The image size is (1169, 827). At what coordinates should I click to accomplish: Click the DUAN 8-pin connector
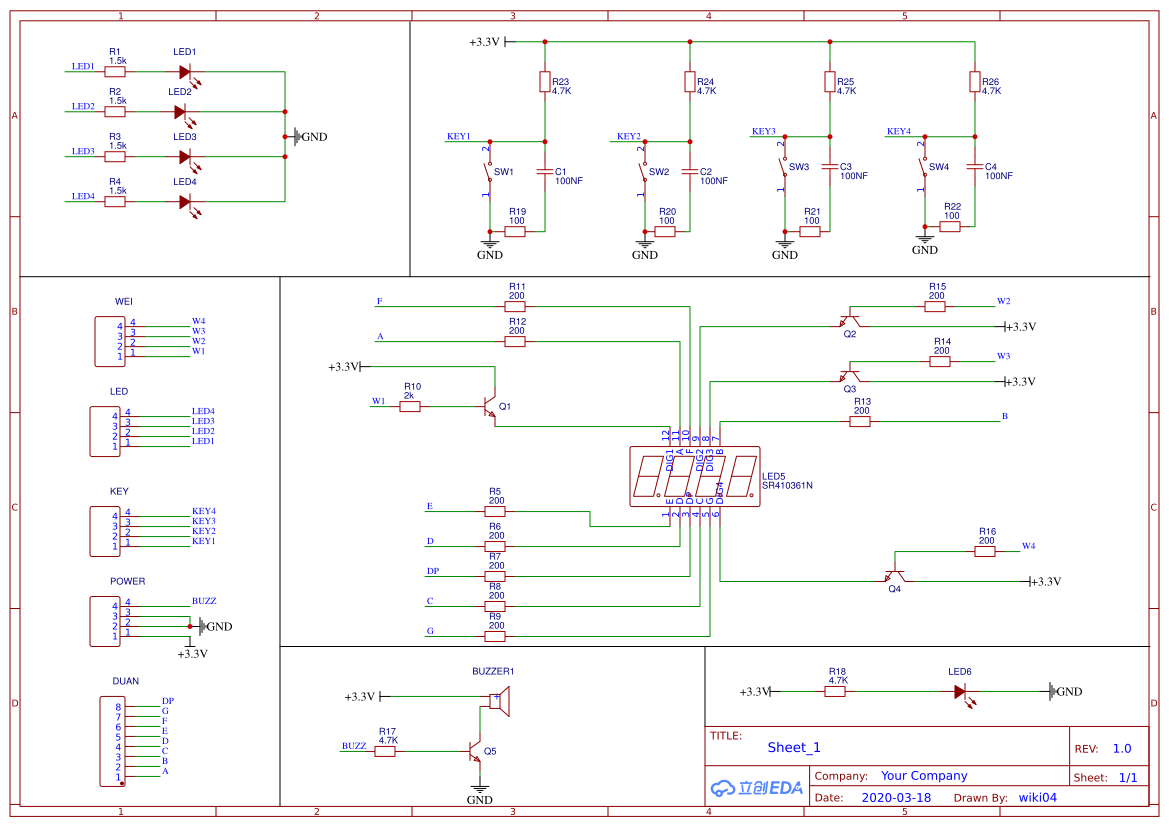pos(108,741)
